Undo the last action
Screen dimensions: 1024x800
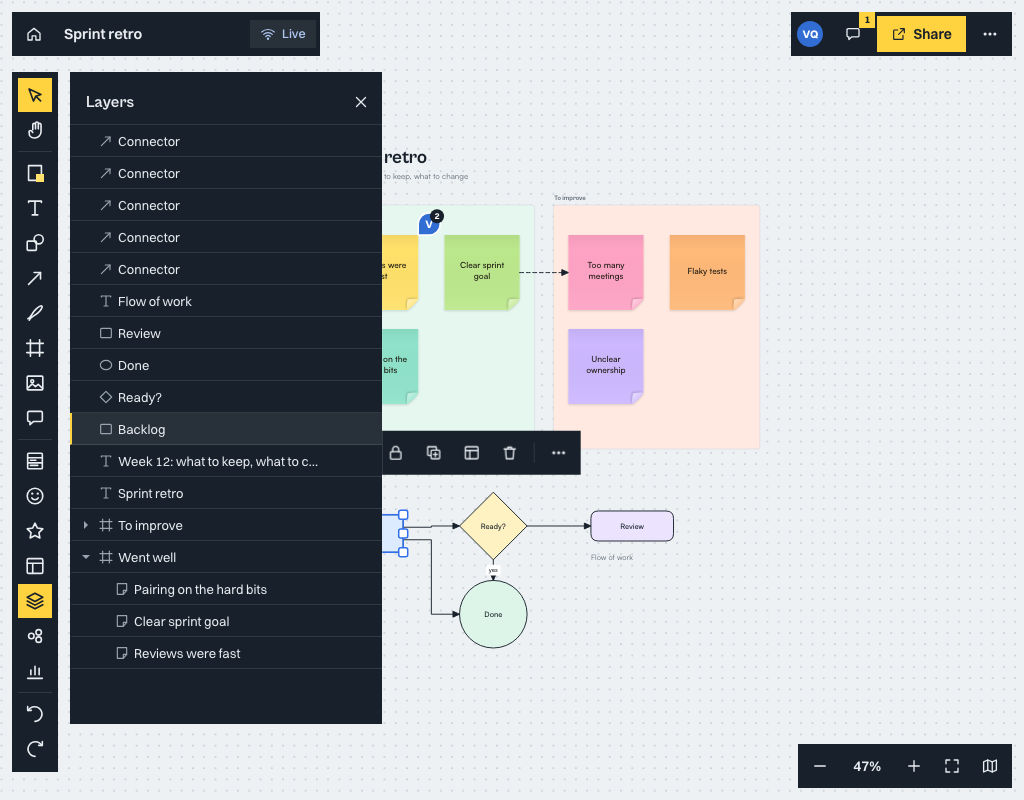(35, 714)
